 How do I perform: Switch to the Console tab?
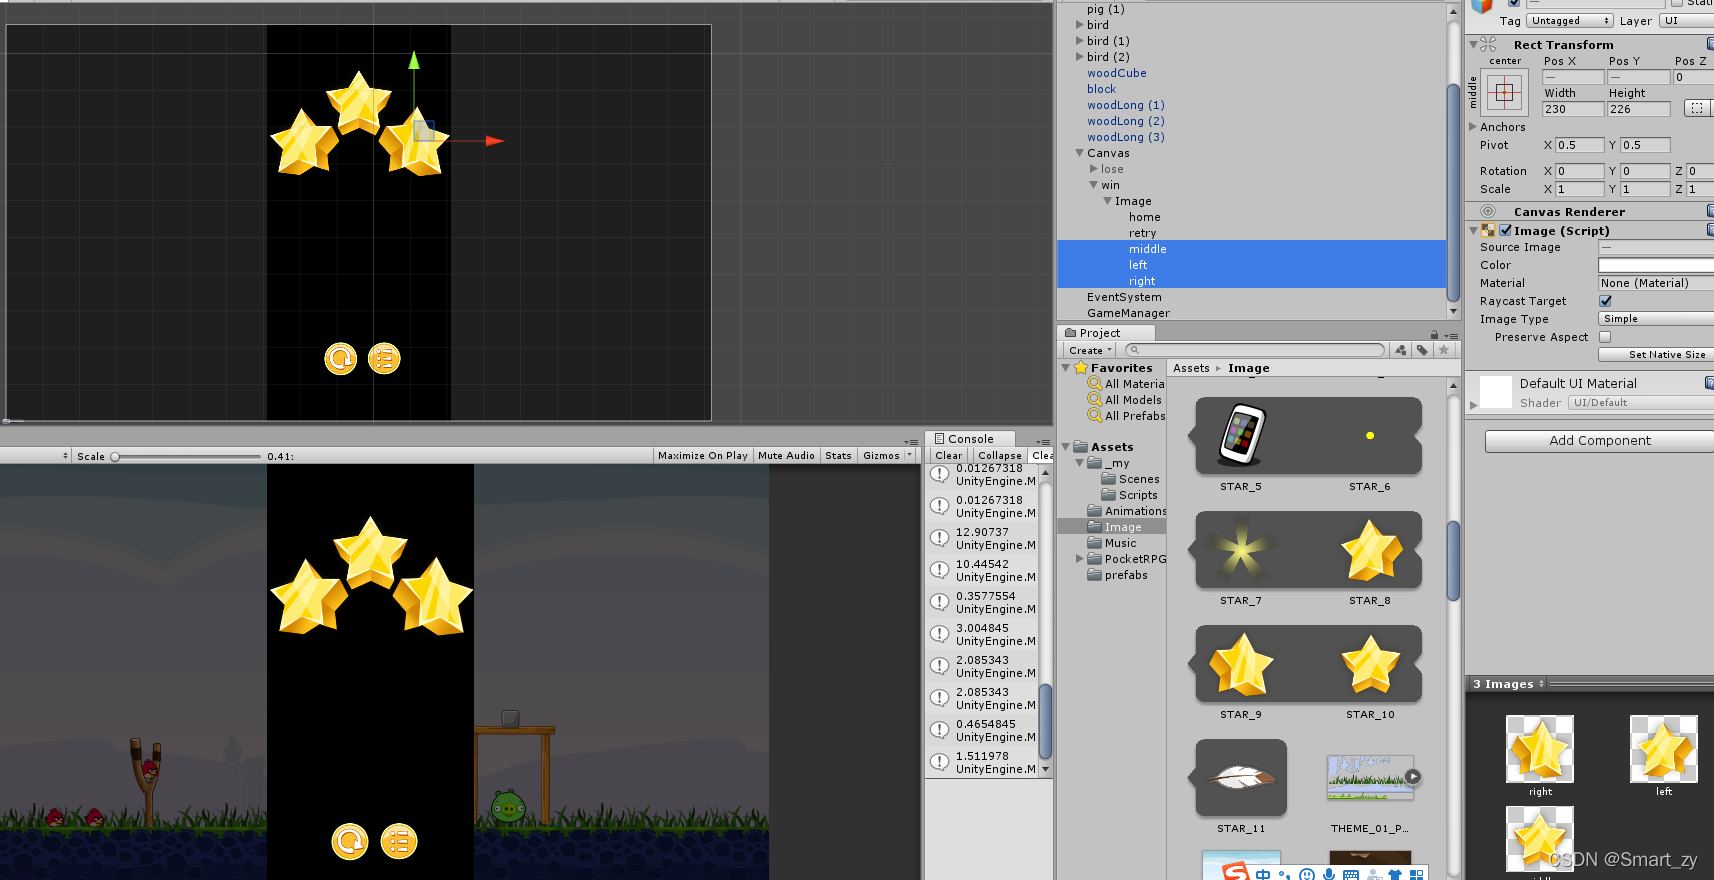(x=970, y=438)
